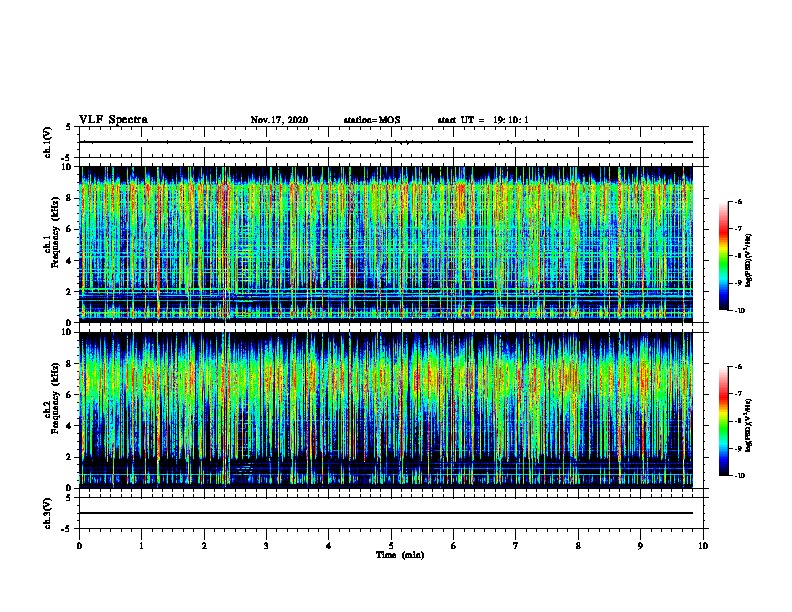This screenshot has height=612, width=792.
Task: Click the 'start UT = 19:10:1' header text
Action: pyautogui.click(x=483, y=120)
